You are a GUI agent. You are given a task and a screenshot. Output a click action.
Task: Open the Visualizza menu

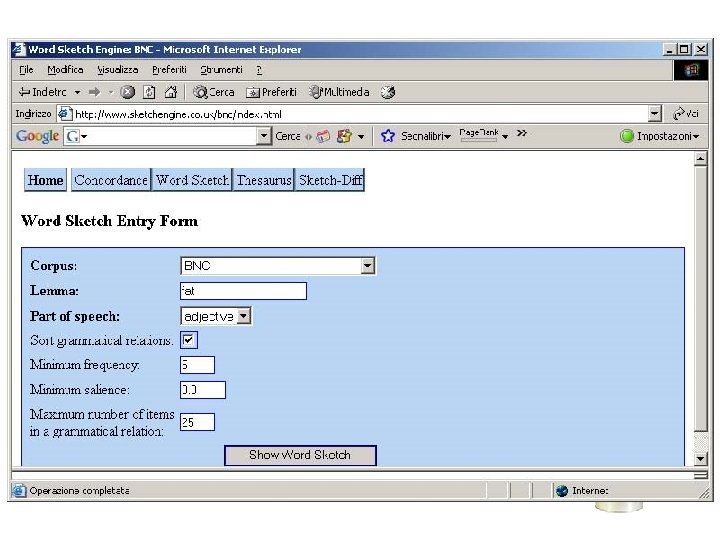click(x=118, y=70)
